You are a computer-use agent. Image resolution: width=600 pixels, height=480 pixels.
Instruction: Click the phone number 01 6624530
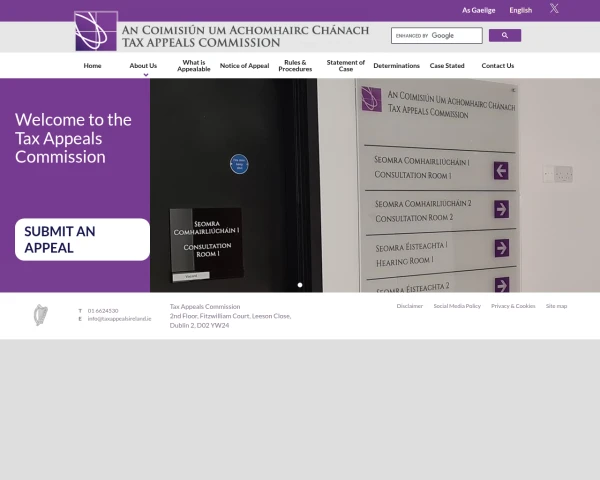(x=103, y=311)
